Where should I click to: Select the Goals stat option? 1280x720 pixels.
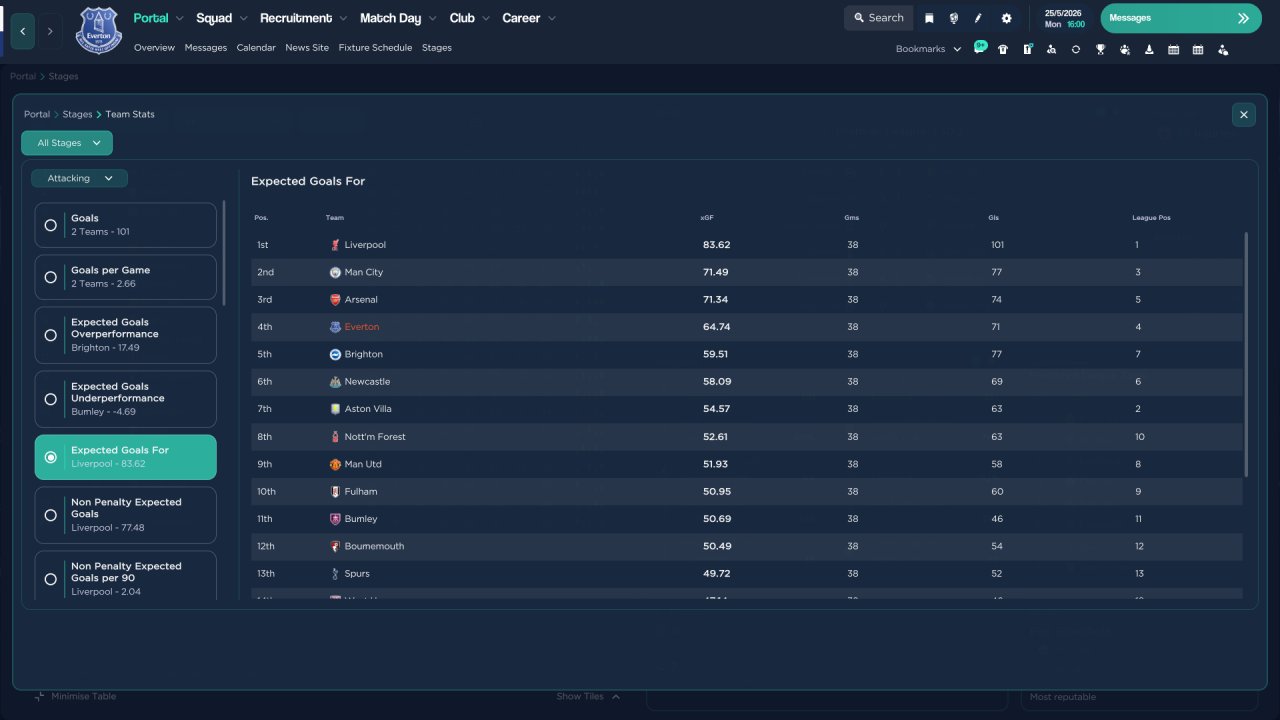pos(126,225)
